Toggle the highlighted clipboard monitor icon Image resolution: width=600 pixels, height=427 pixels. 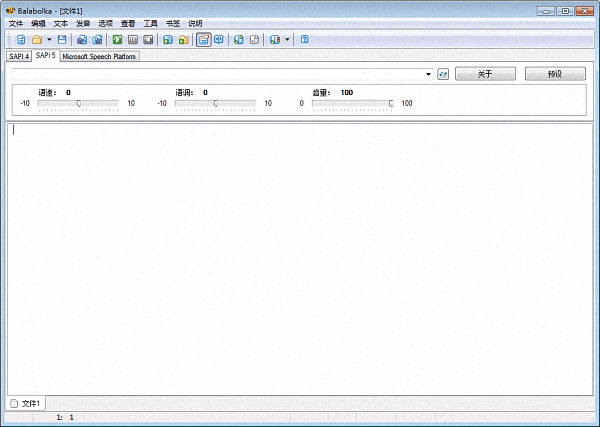tap(204, 39)
